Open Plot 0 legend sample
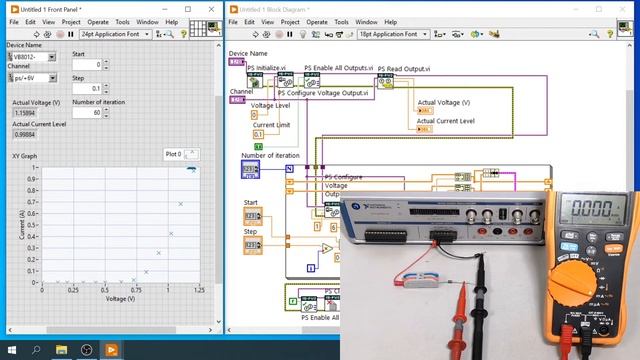The height and width of the screenshot is (360, 640). pos(192,154)
